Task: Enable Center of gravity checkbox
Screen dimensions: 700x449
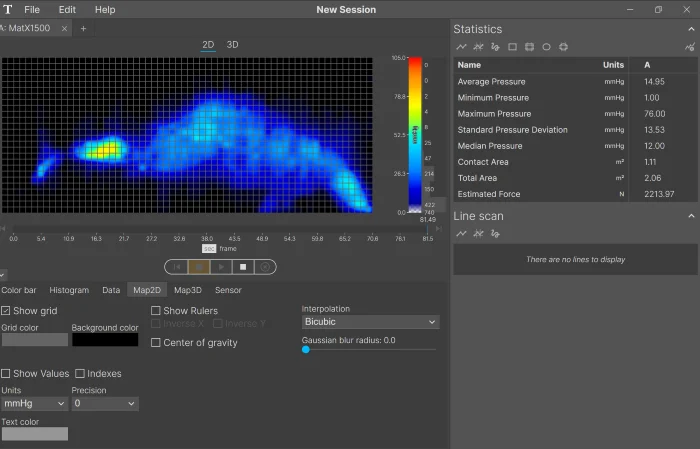Action: 156,343
